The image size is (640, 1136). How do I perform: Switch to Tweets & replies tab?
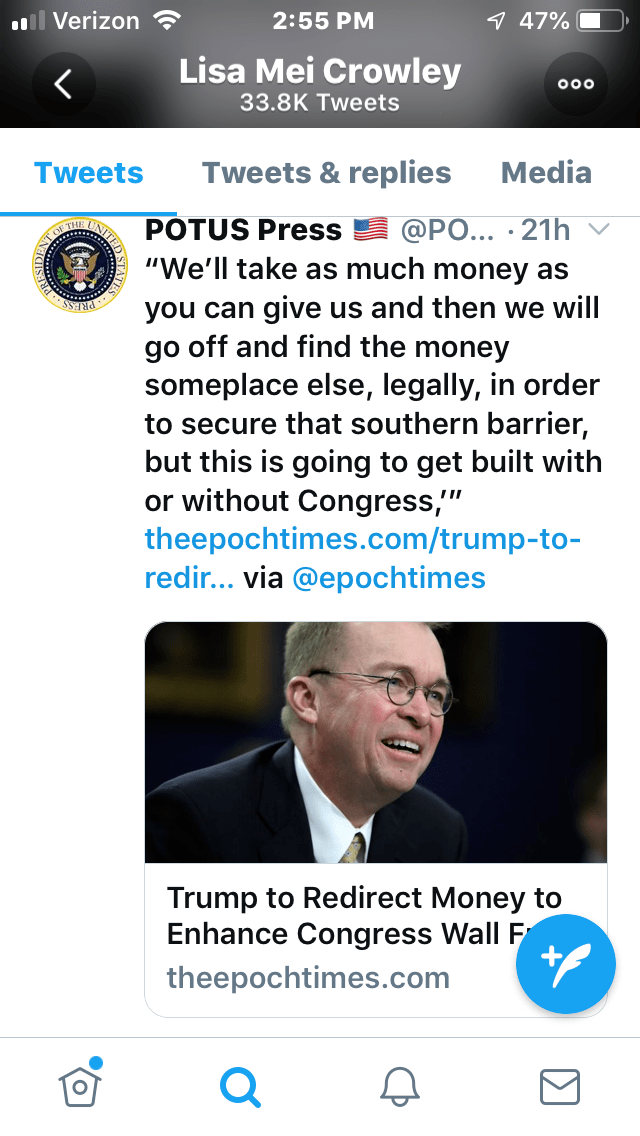click(x=326, y=173)
